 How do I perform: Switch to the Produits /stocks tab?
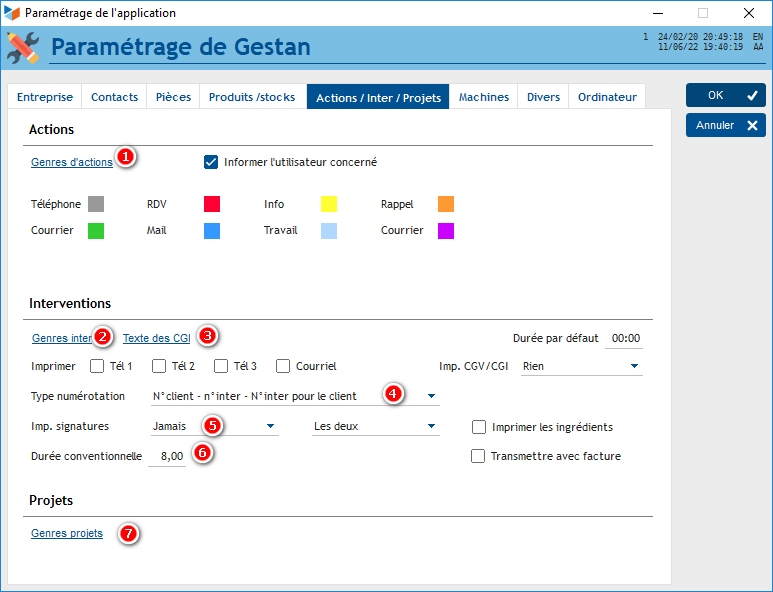pyautogui.click(x=252, y=97)
